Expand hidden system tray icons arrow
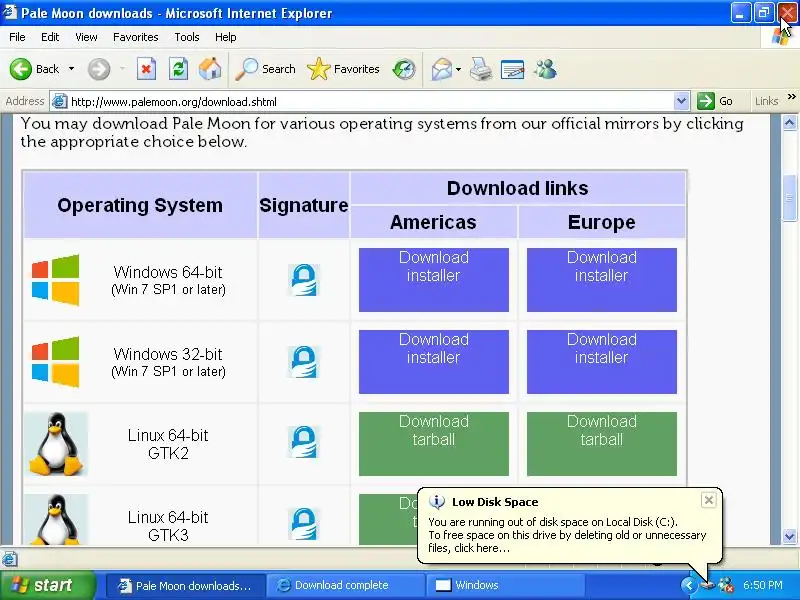800x600 pixels. 689,585
